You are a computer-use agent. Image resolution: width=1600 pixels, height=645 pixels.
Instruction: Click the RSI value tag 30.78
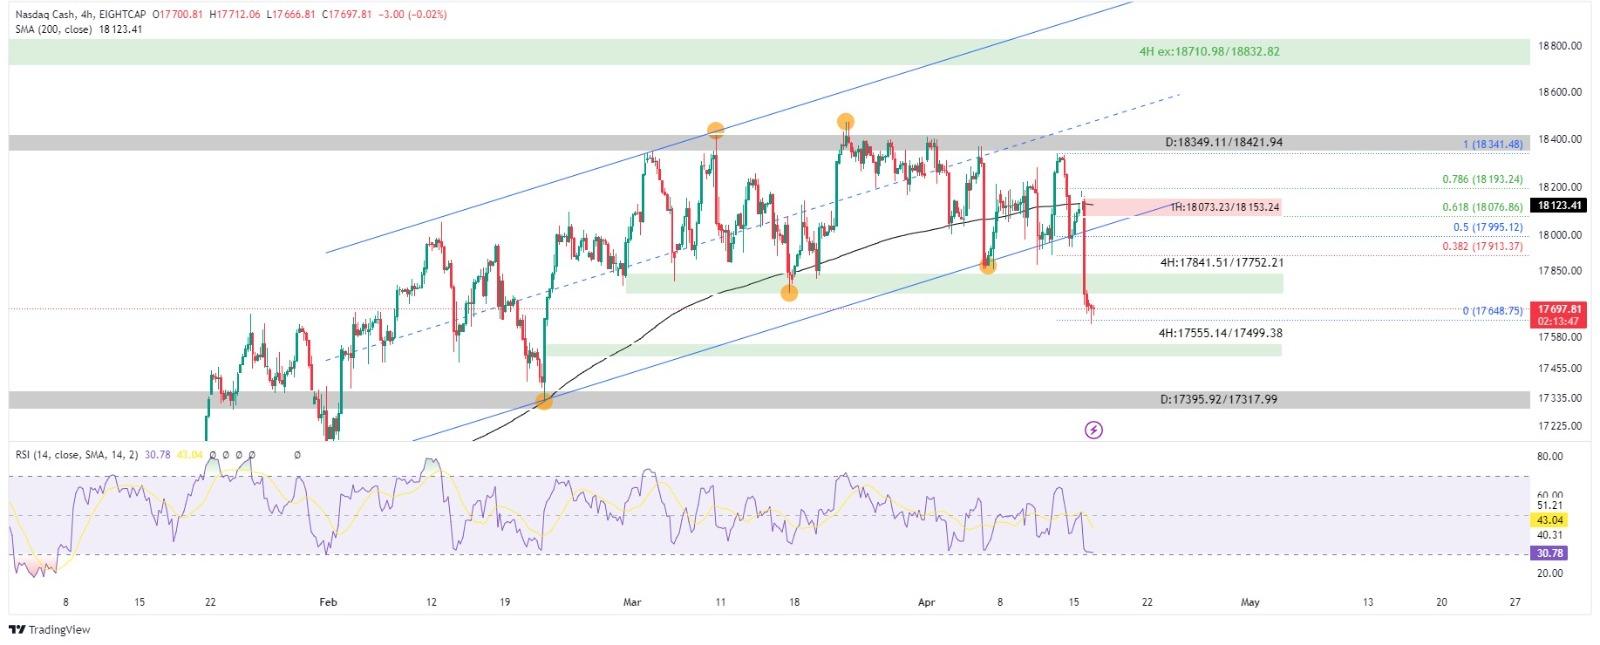pyautogui.click(x=1550, y=553)
